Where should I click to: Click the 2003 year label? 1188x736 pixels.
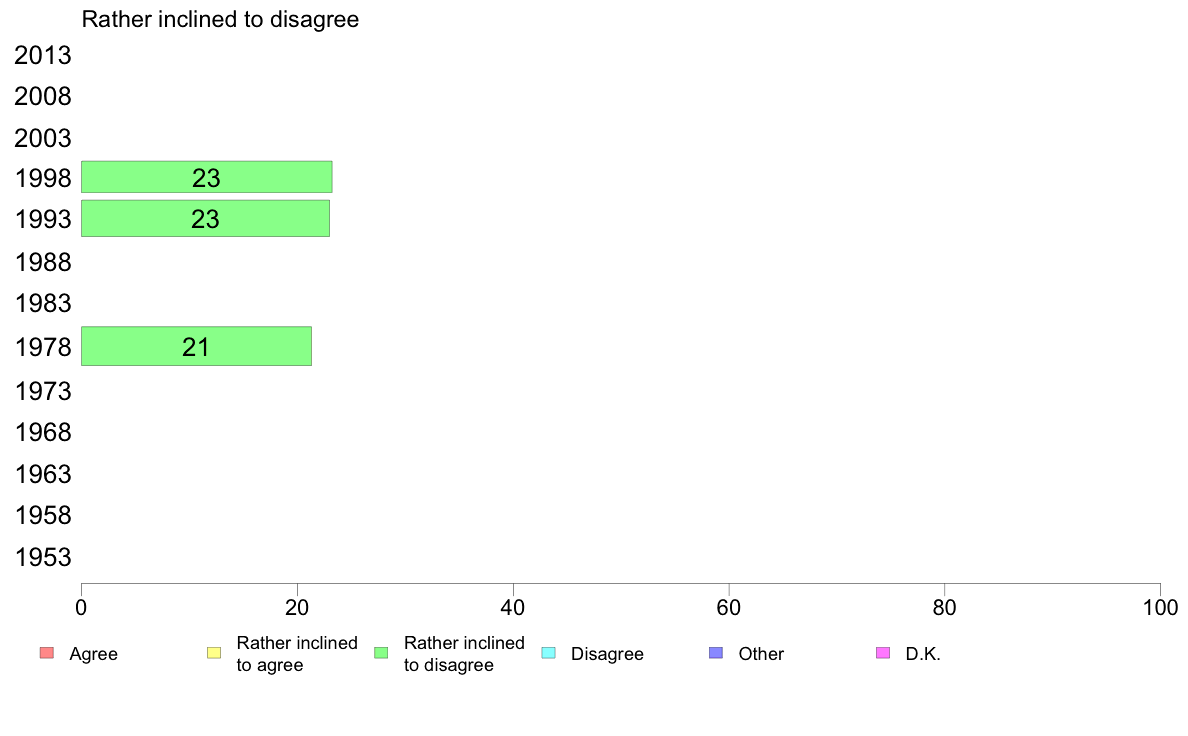coord(42,138)
